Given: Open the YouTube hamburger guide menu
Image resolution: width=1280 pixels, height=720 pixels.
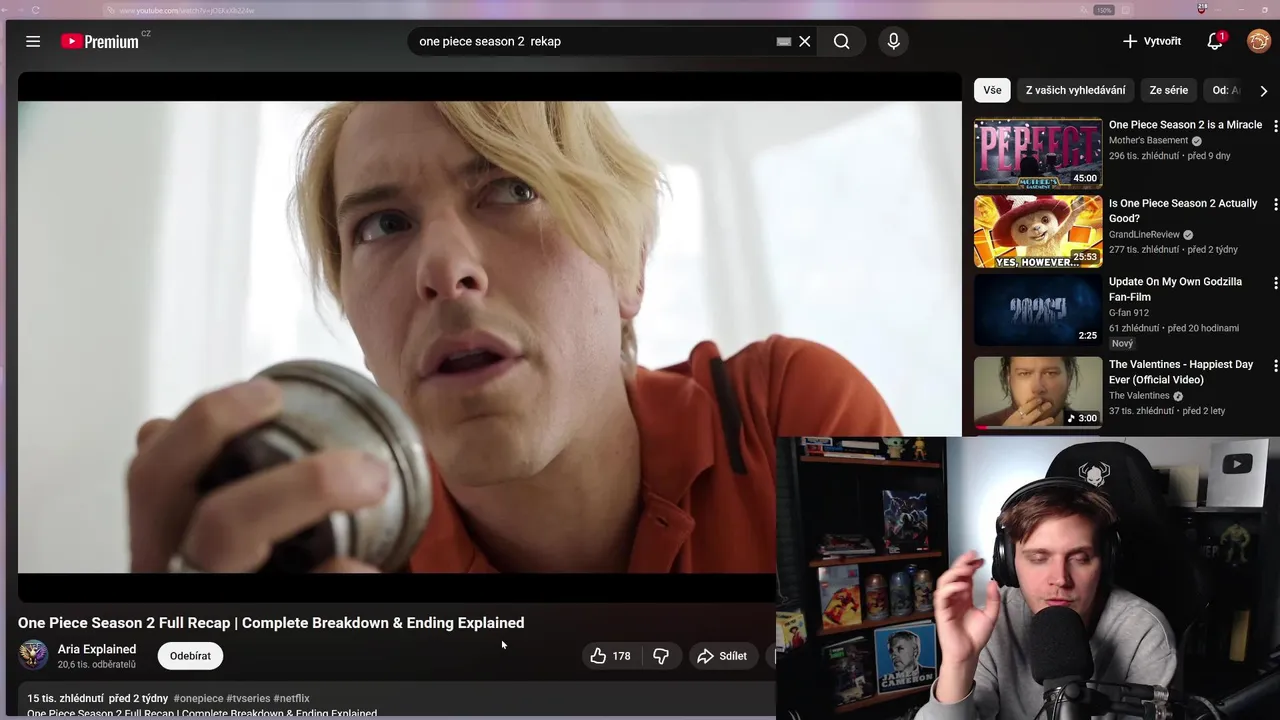Looking at the screenshot, I should pos(33,41).
